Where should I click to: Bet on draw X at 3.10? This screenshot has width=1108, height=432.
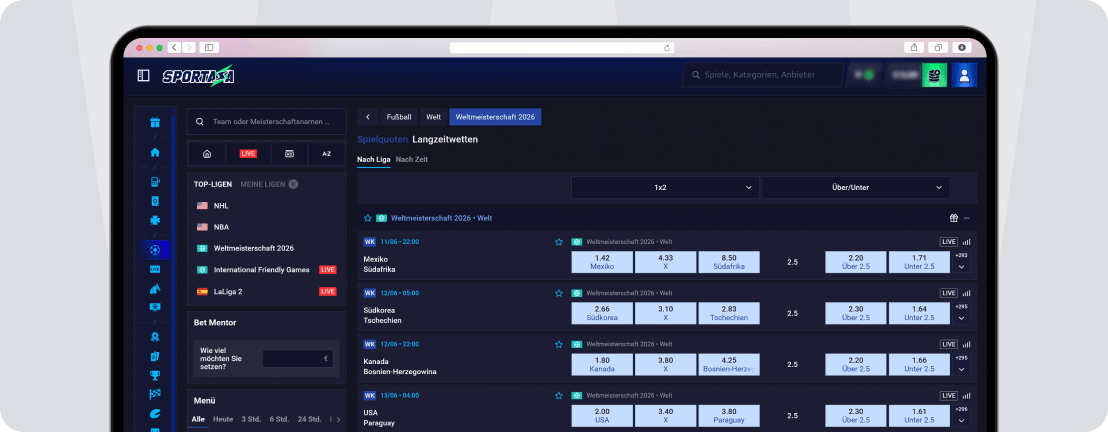[x=666, y=313]
